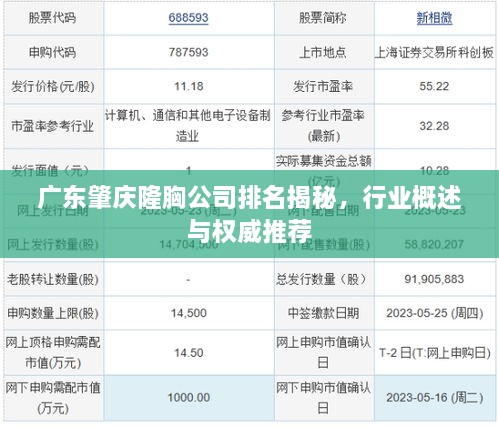Open the stock code link 688593

coord(188,18)
